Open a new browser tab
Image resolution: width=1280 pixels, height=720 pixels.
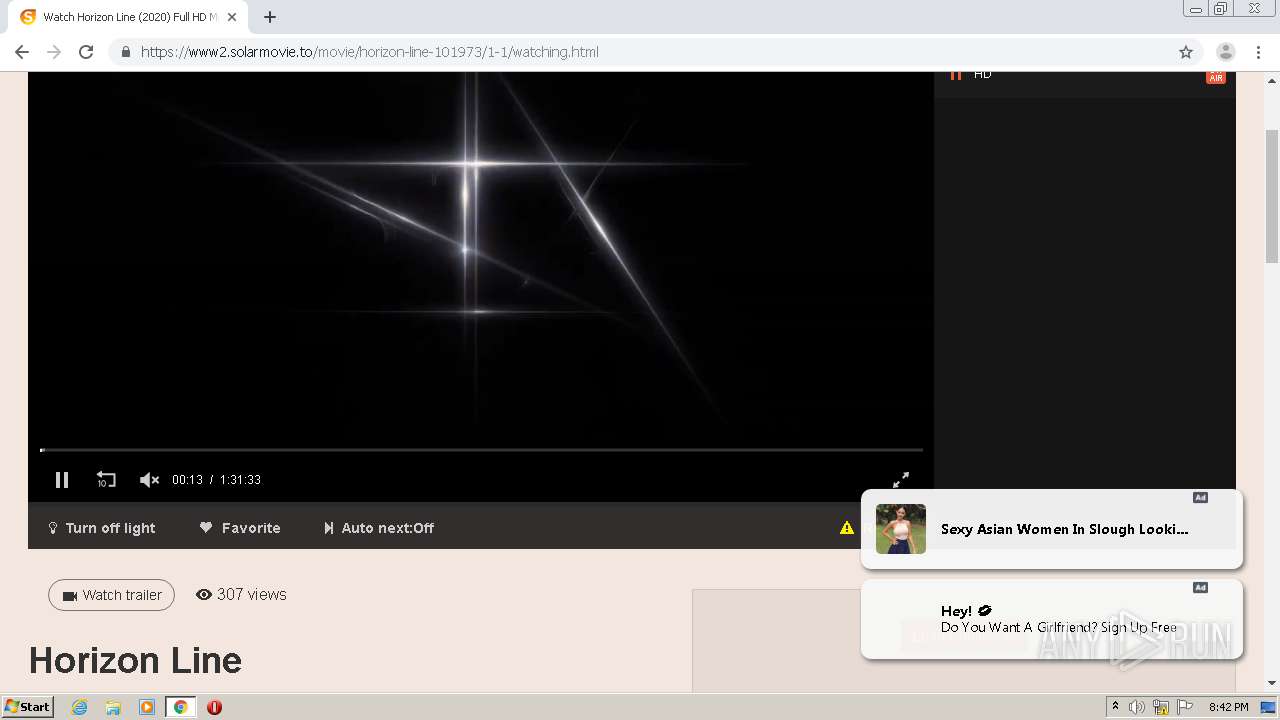click(270, 17)
